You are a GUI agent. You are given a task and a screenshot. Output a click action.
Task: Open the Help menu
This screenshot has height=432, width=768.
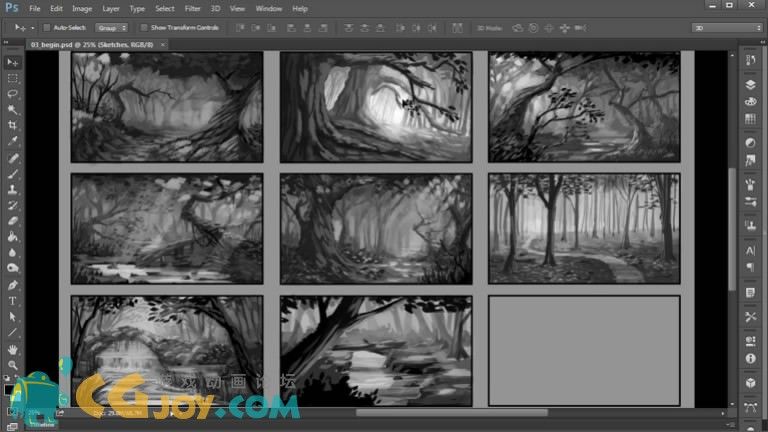coord(300,9)
